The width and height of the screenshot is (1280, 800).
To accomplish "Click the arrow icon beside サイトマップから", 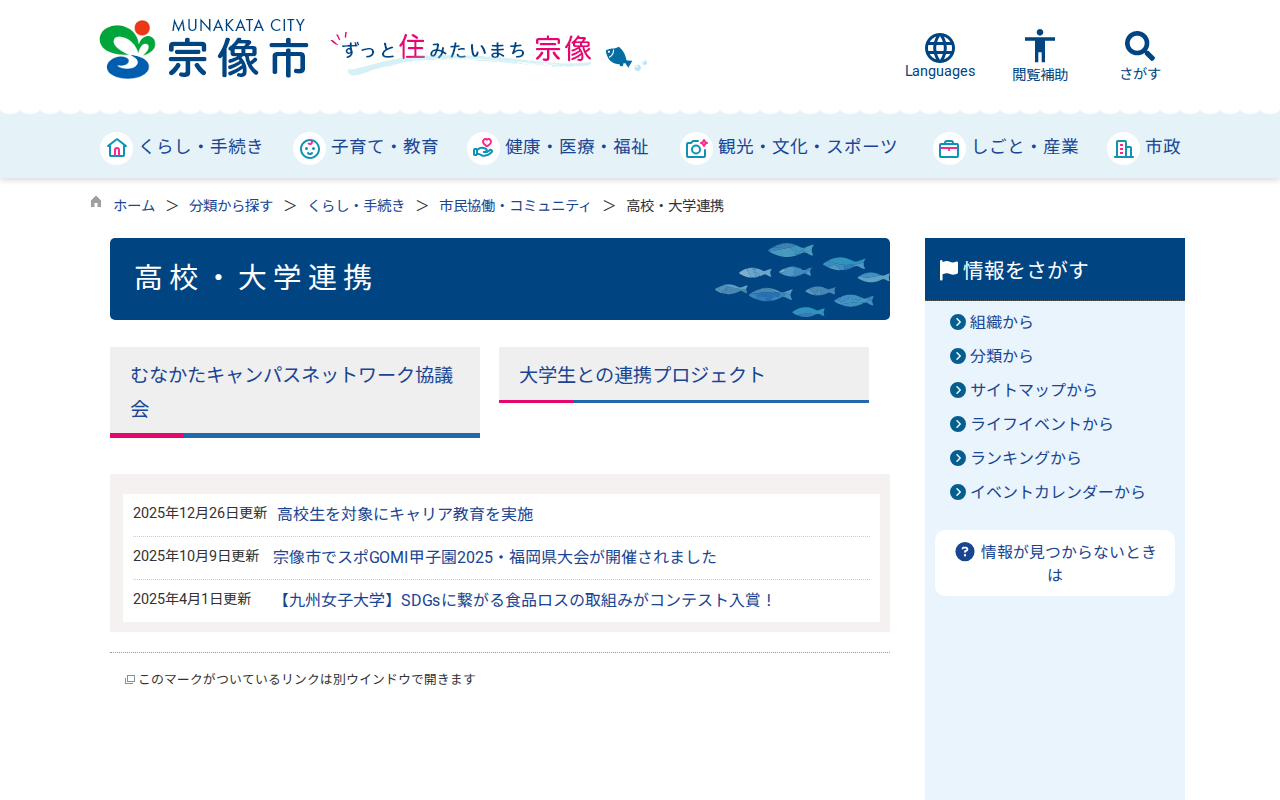I will [958, 390].
